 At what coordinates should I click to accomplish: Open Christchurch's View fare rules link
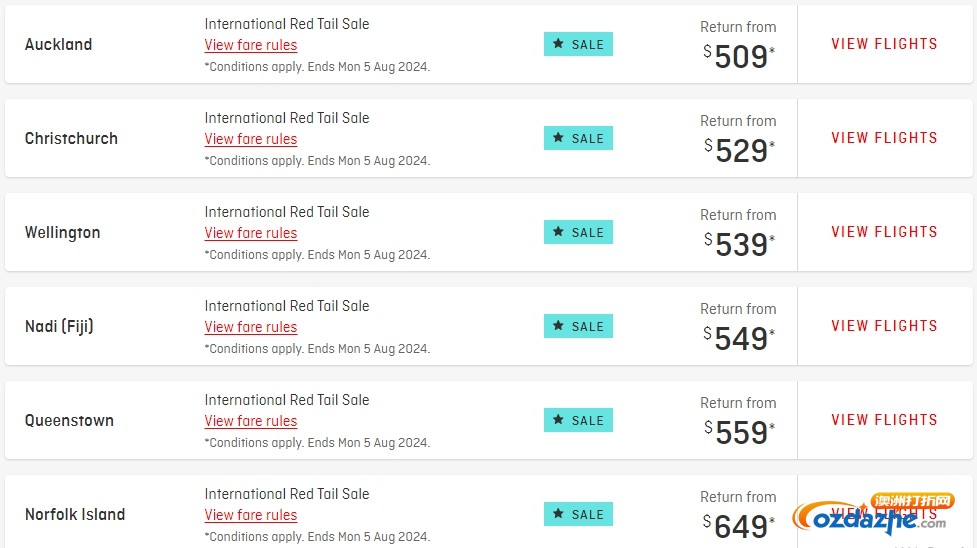pos(250,139)
